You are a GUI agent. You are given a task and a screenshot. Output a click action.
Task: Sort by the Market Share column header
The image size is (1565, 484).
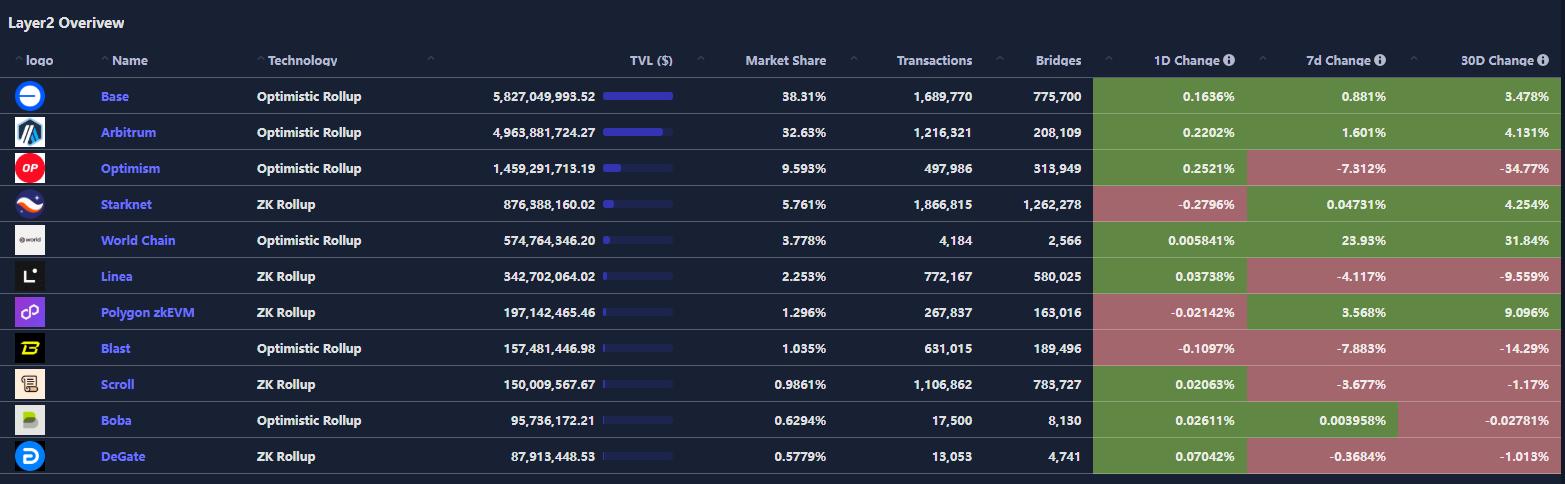pos(785,61)
